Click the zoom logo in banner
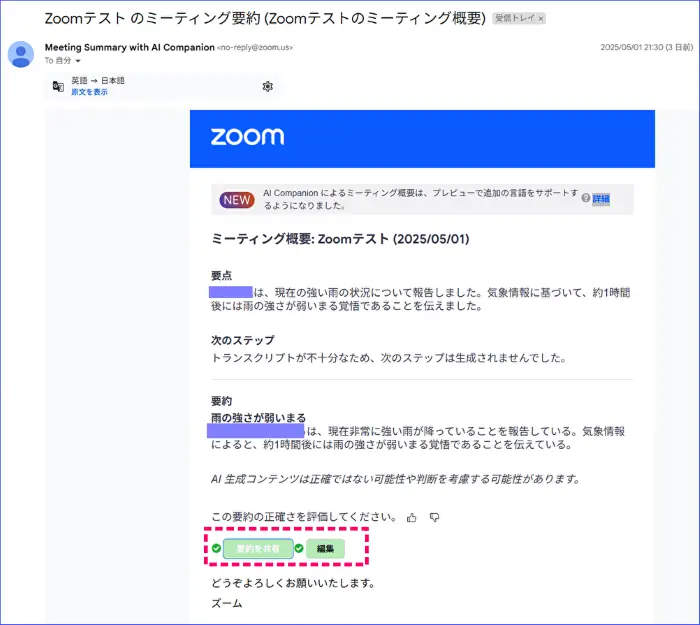 click(x=247, y=137)
